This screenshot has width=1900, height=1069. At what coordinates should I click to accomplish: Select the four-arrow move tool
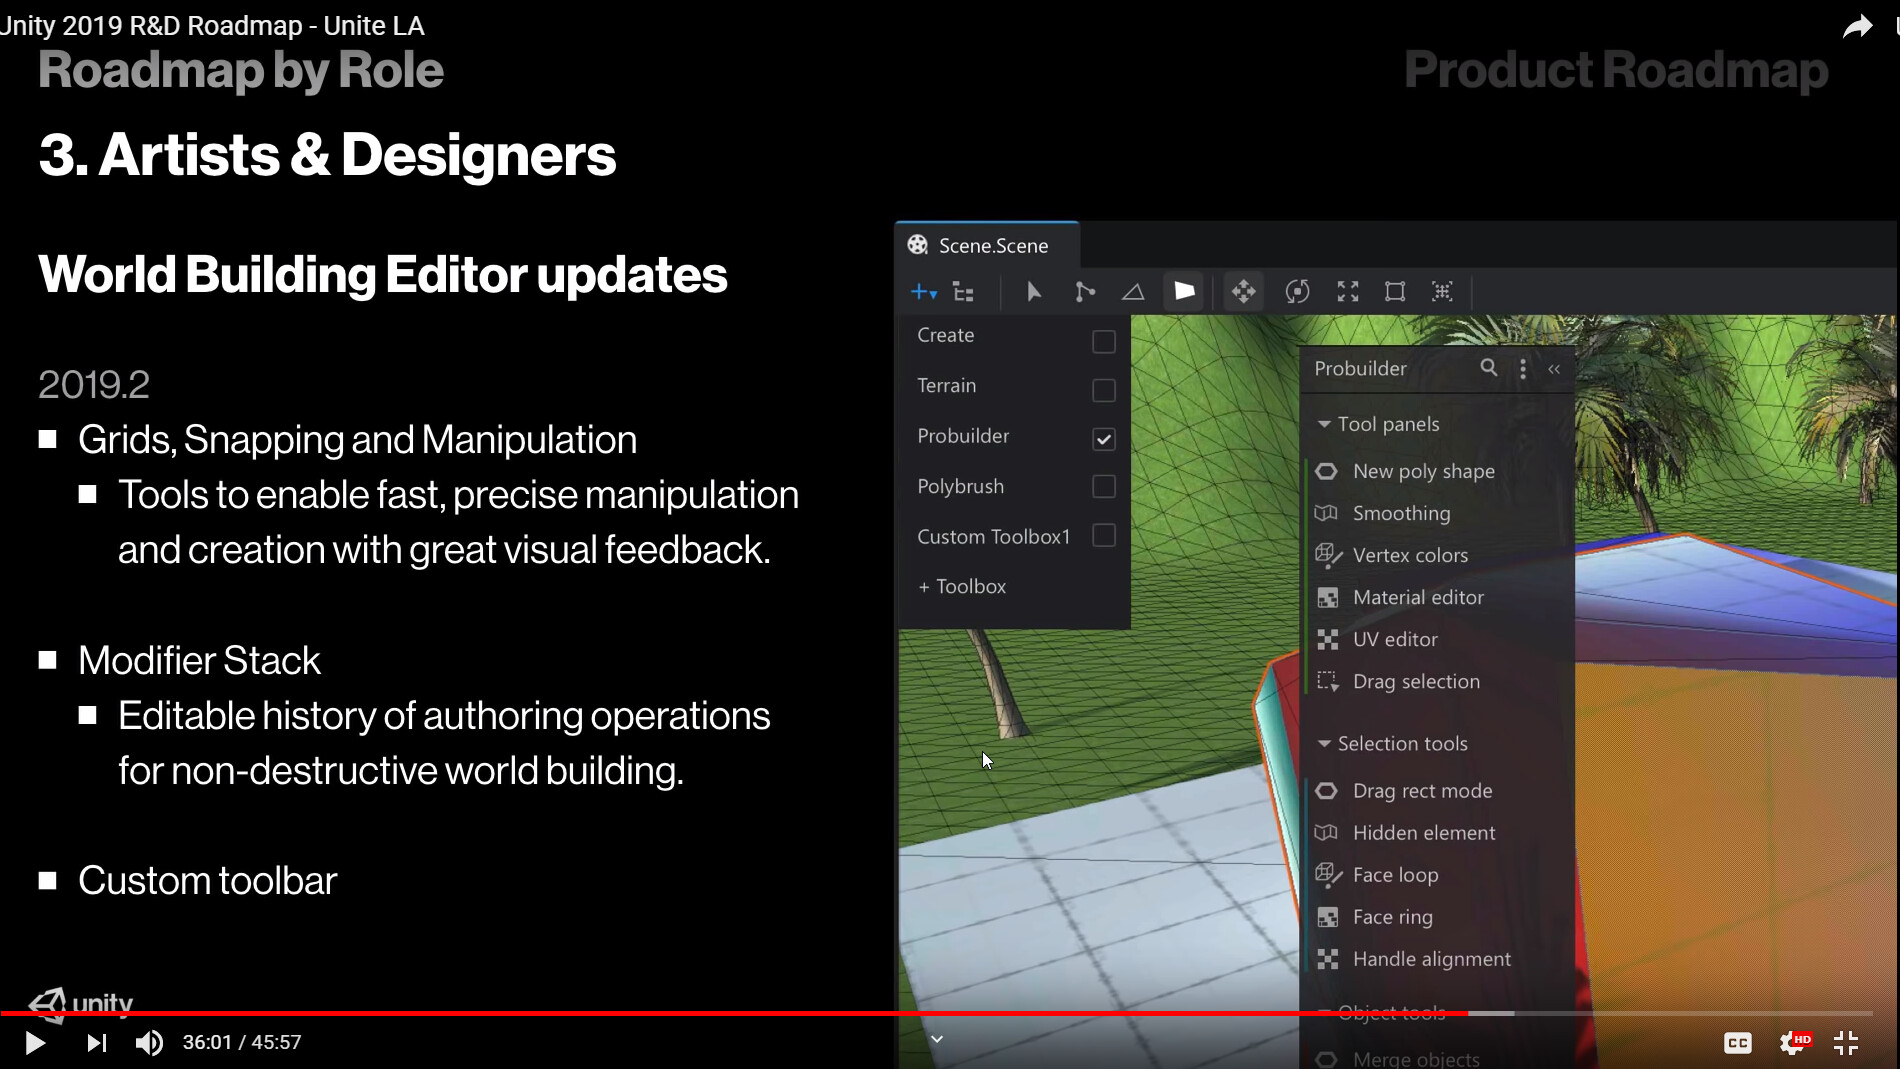tap(1244, 291)
